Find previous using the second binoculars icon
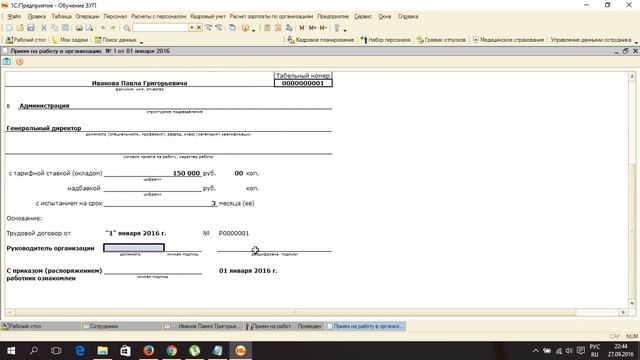Screen dimensions: 640x360 tap(219, 28)
